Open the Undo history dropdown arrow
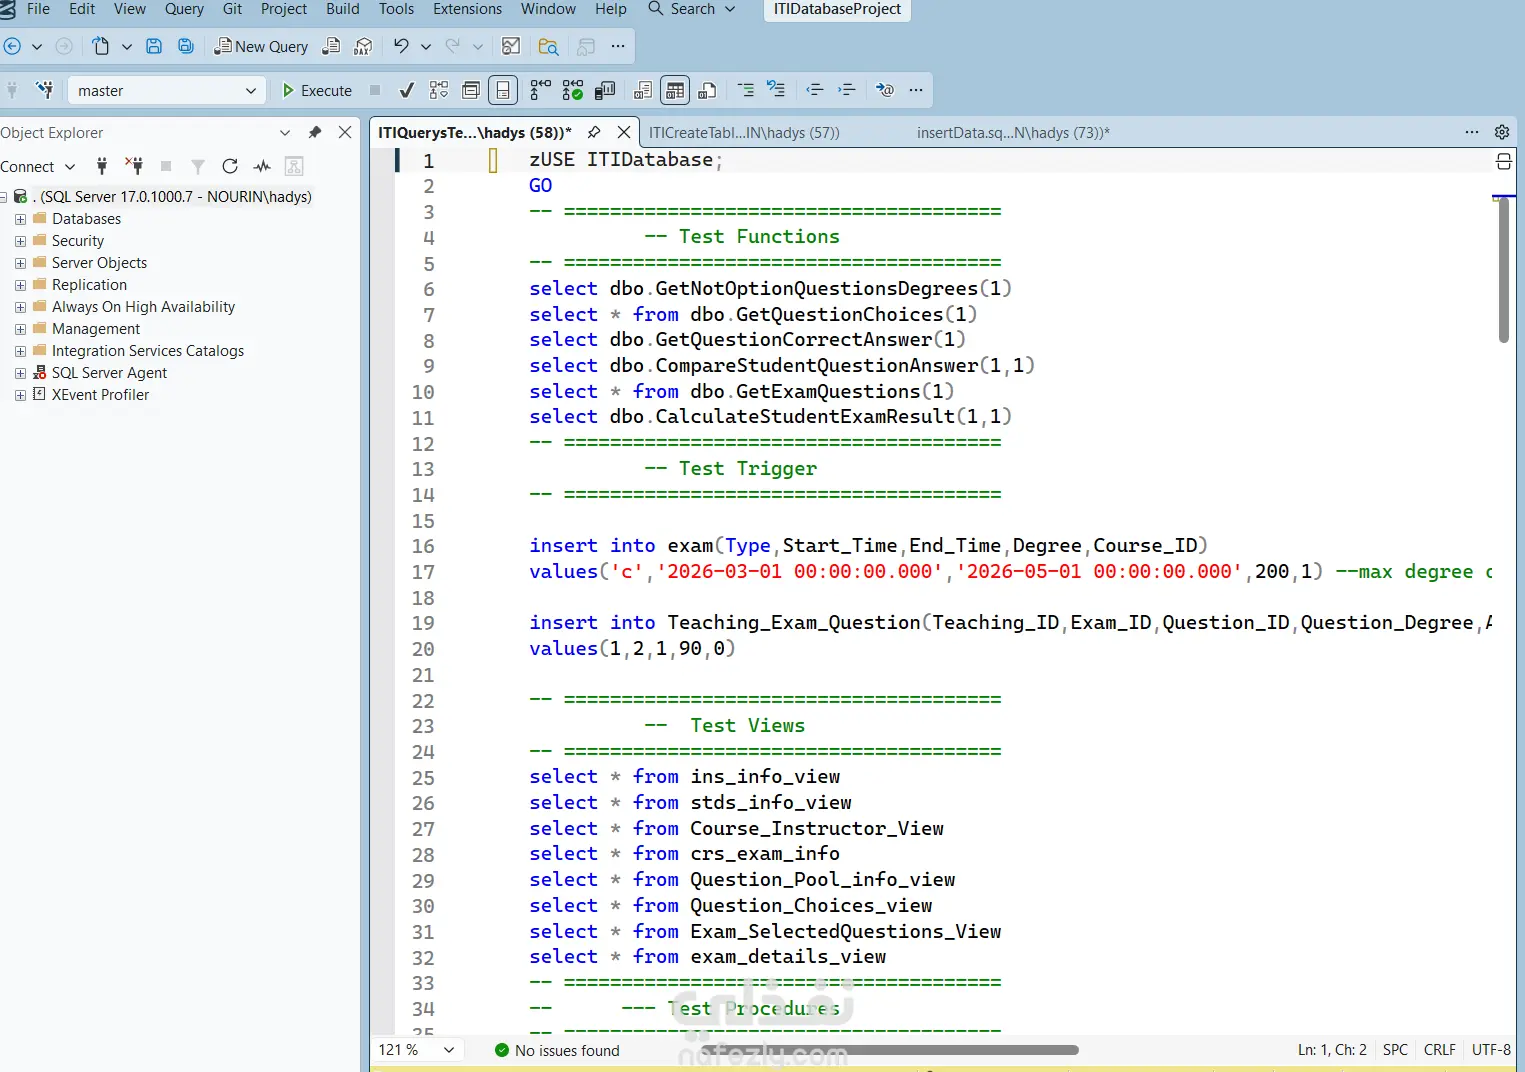The width and height of the screenshot is (1525, 1072). pos(426,46)
